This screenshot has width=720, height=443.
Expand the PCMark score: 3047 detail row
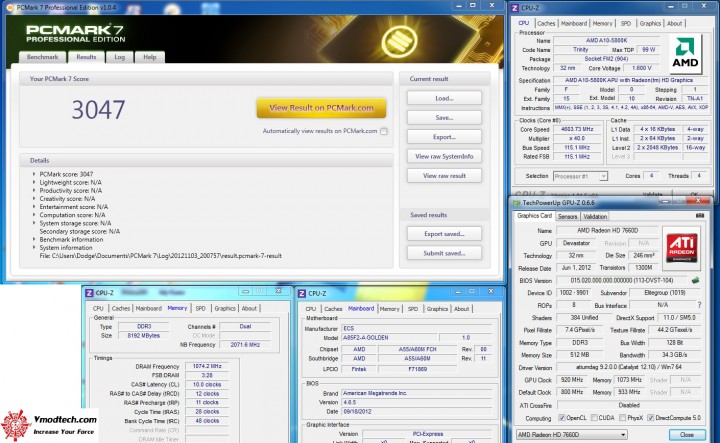(x=34, y=174)
